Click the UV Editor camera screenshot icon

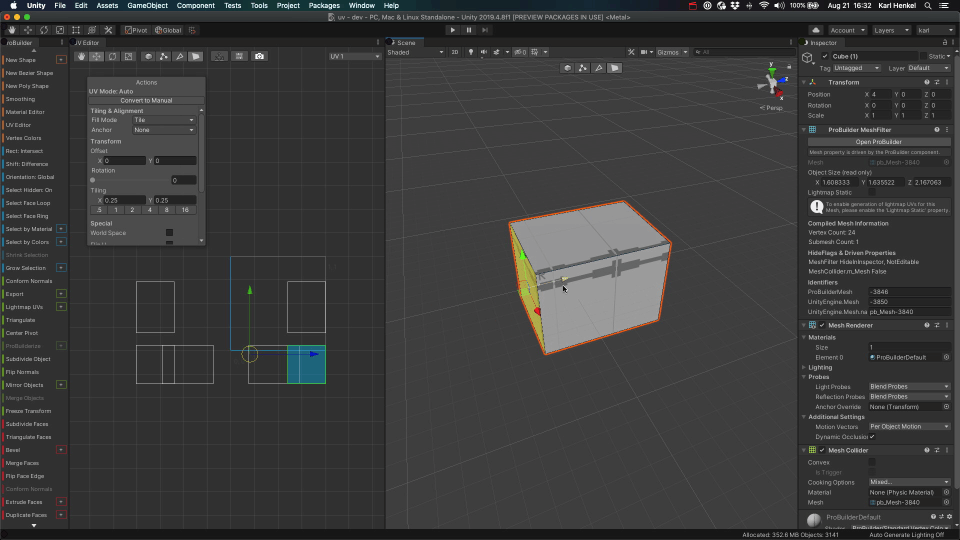coord(260,56)
